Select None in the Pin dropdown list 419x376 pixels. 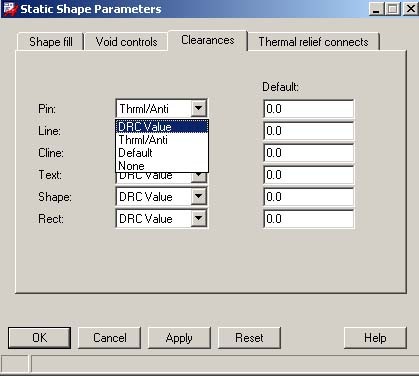(x=162, y=166)
